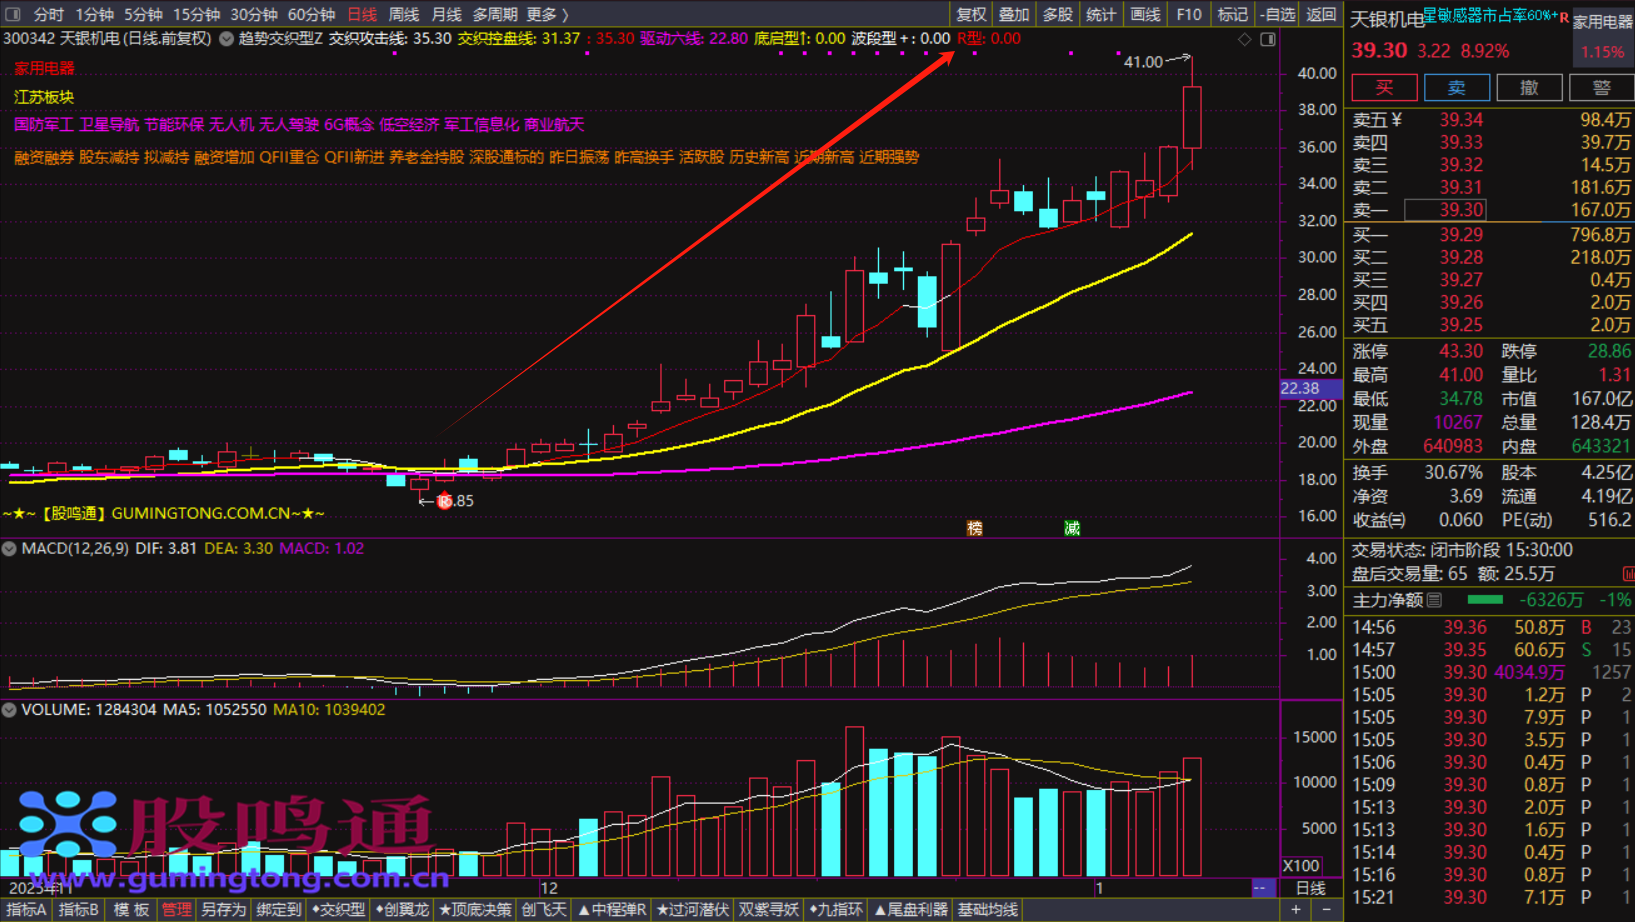Expand the VOLUME indicator settings arrow

click(9, 710)
